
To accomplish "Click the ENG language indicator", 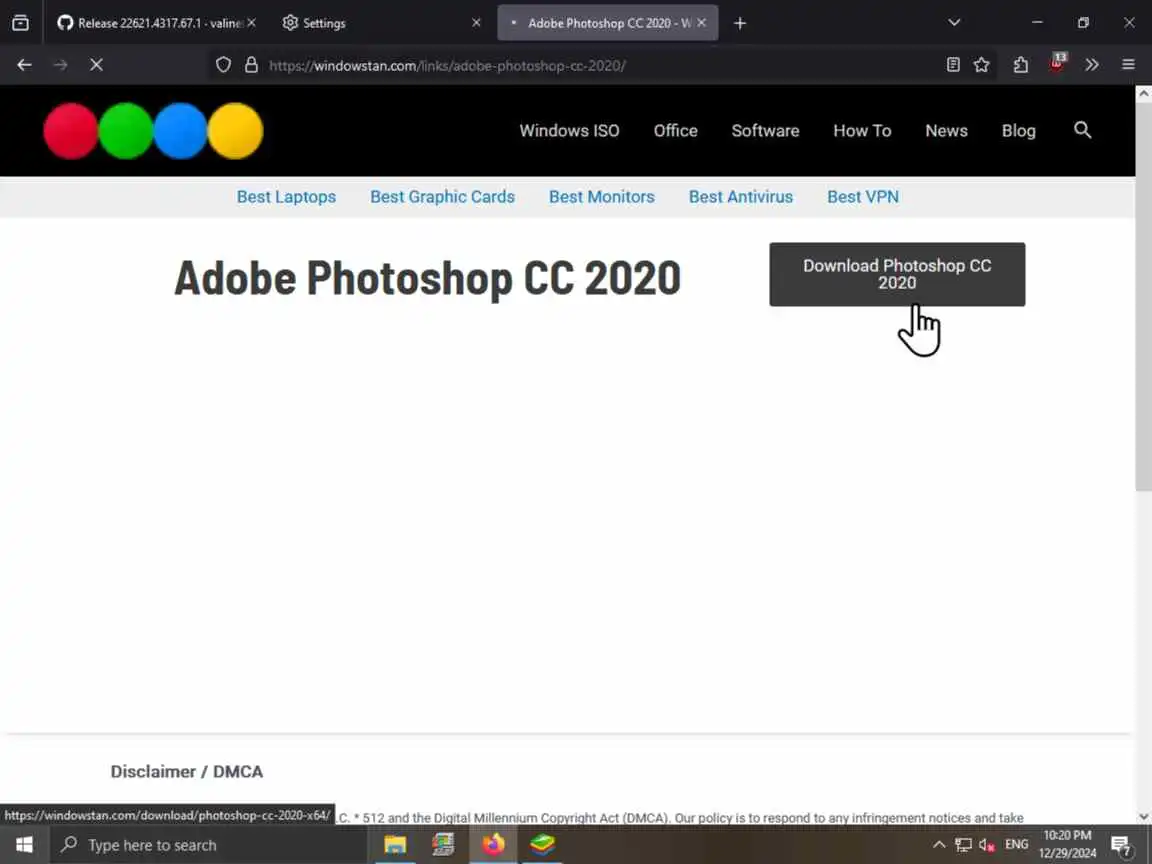I will (1017, 845).
